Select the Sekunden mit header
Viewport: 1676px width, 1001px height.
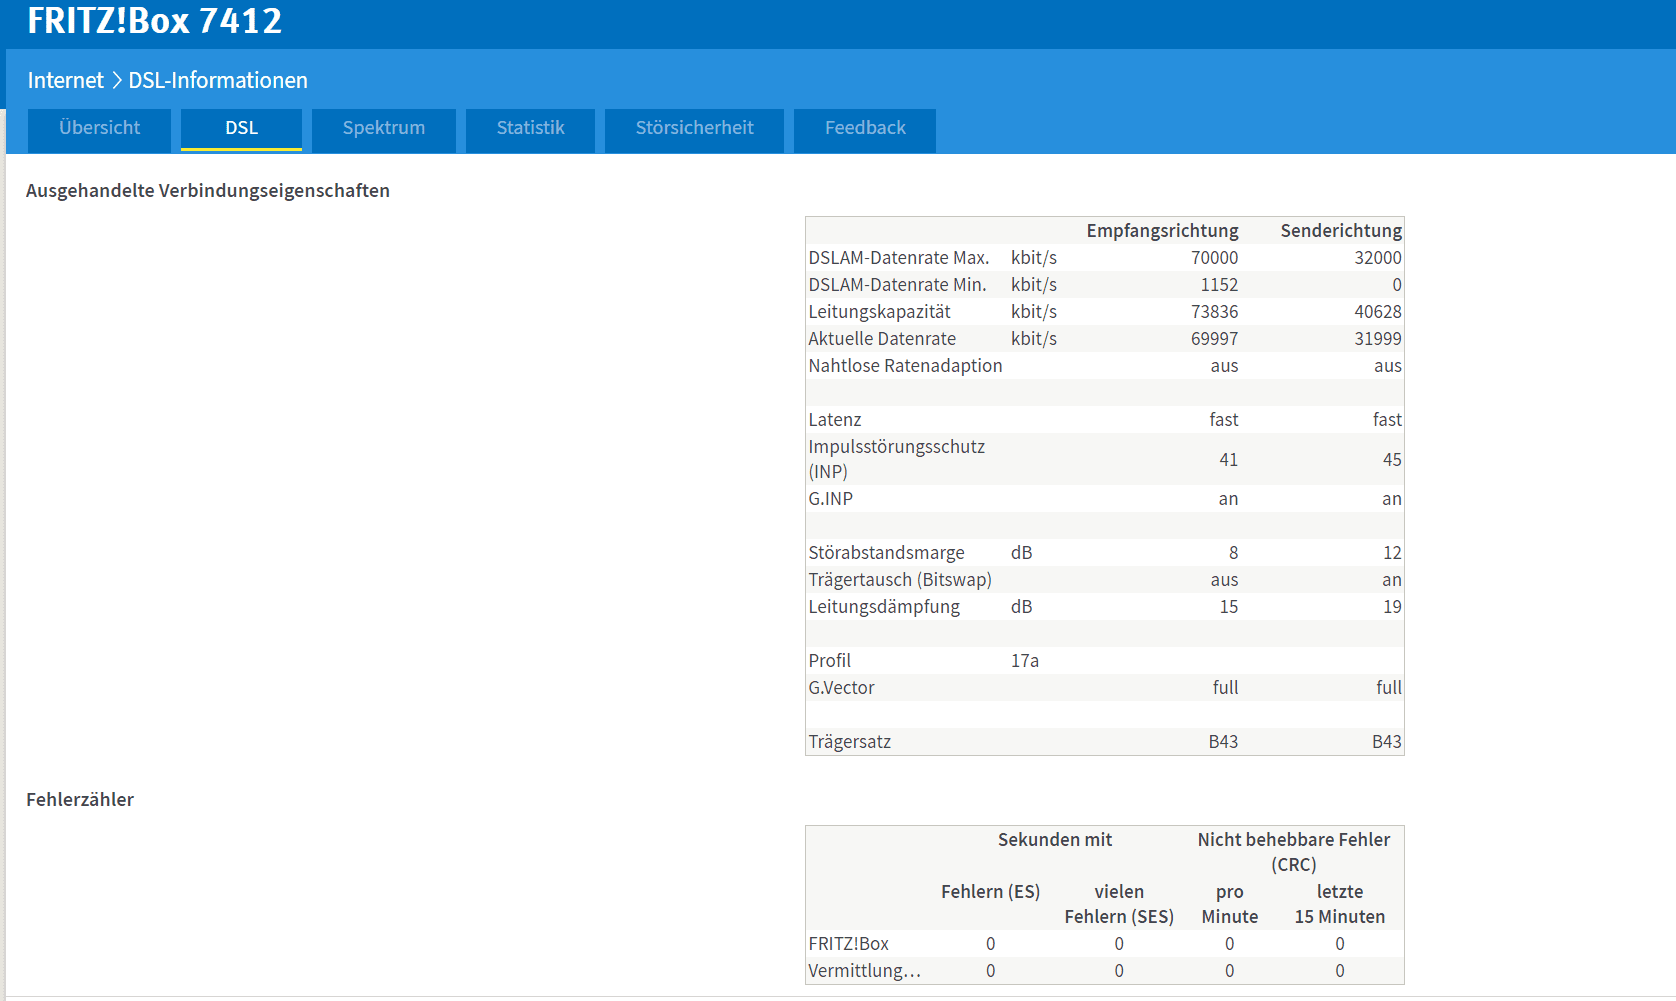click(x=1054, y=840)
